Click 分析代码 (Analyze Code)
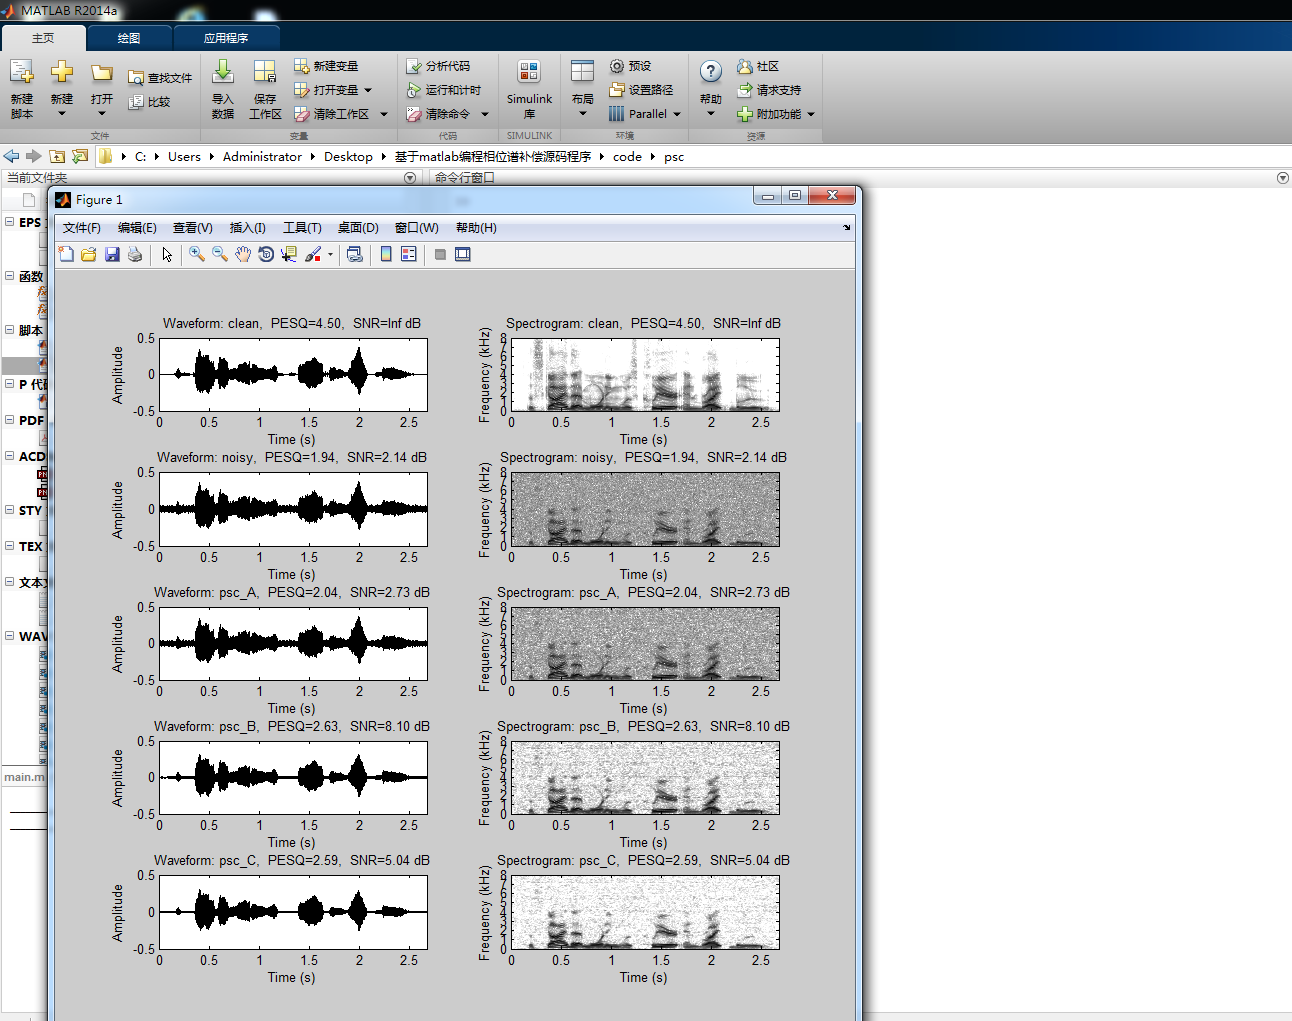 pos(438,65)
